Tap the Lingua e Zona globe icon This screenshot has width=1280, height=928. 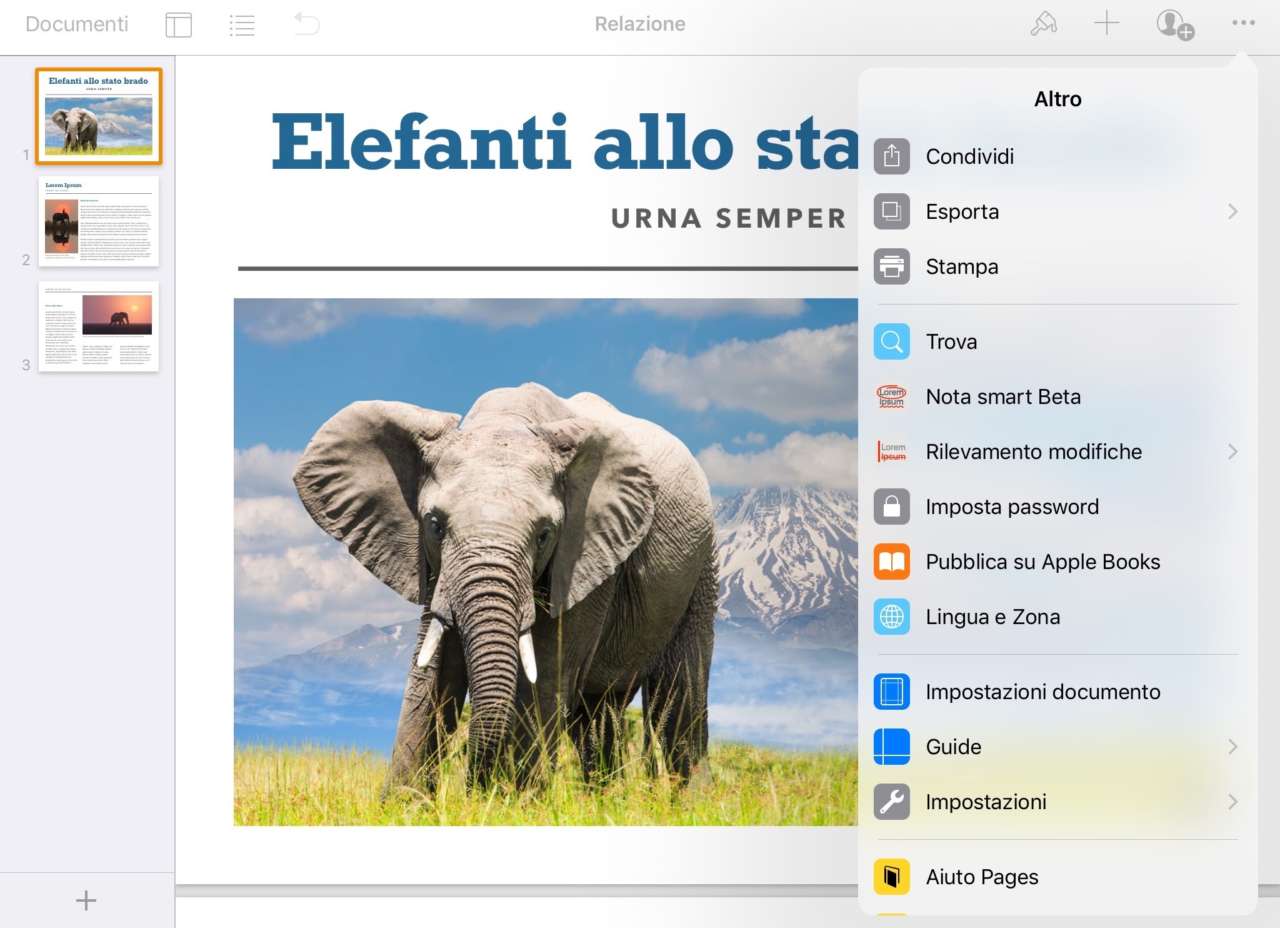[x=892, y=617]
